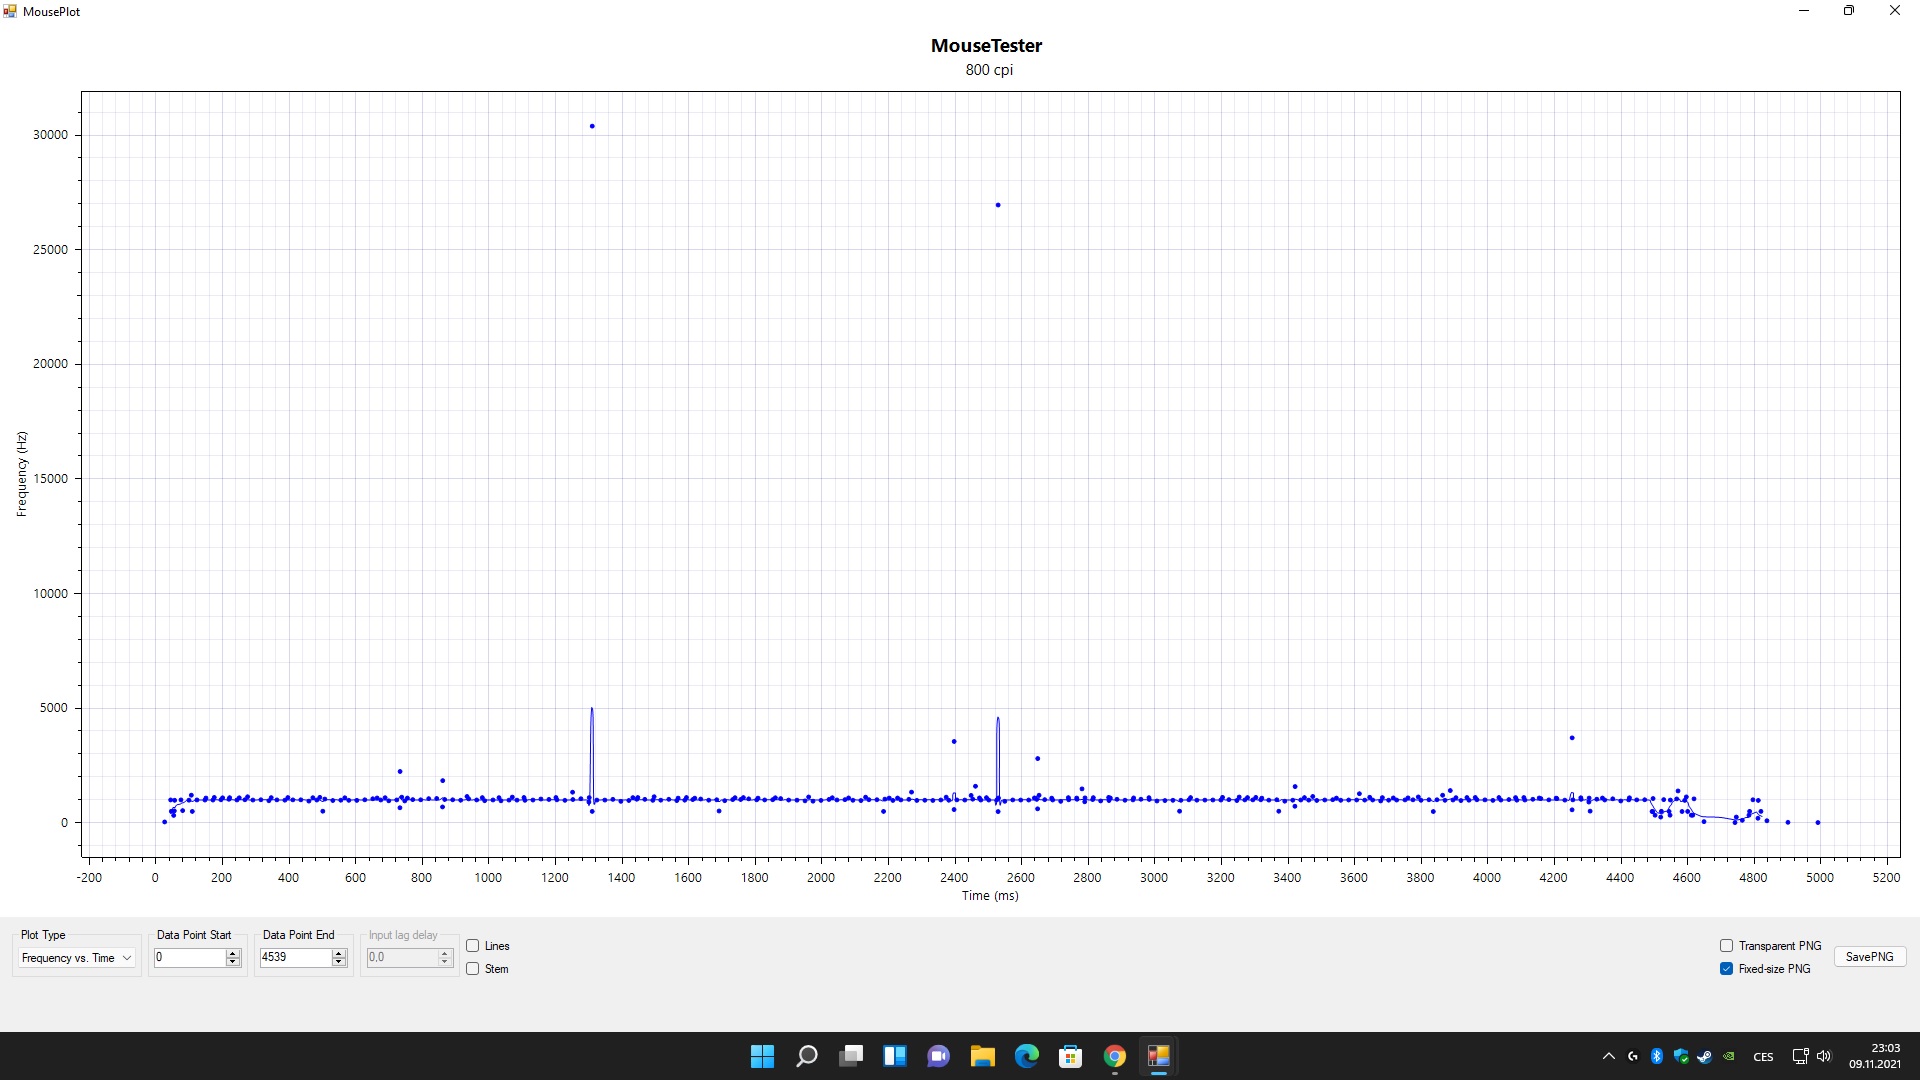The height and width of the screenshot is (1080, 1920).
Task: Open Task View from the taskbar
Action: (851, 1056)
